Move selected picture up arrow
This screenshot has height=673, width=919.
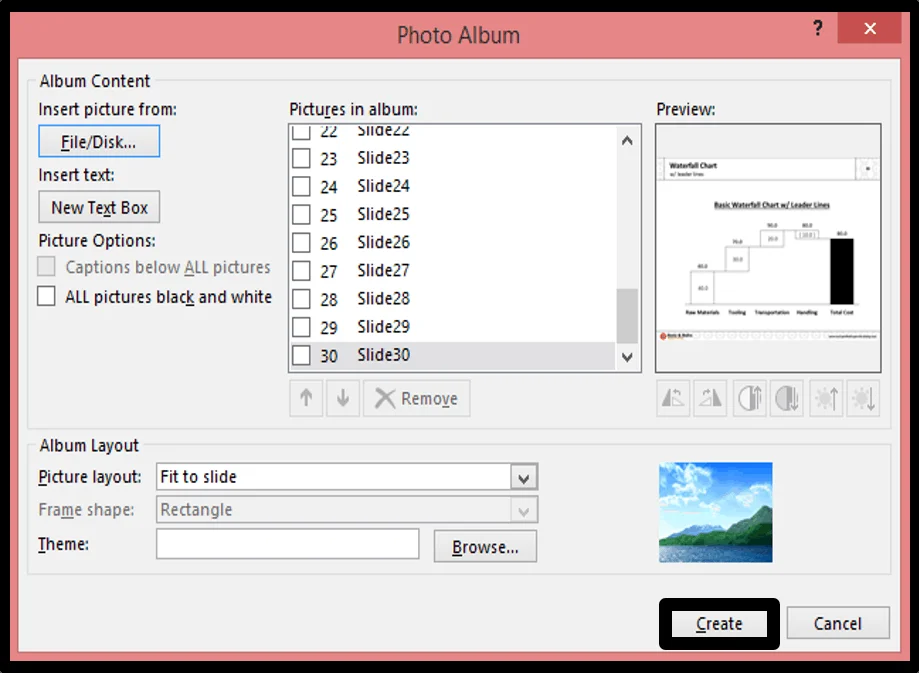306,399
